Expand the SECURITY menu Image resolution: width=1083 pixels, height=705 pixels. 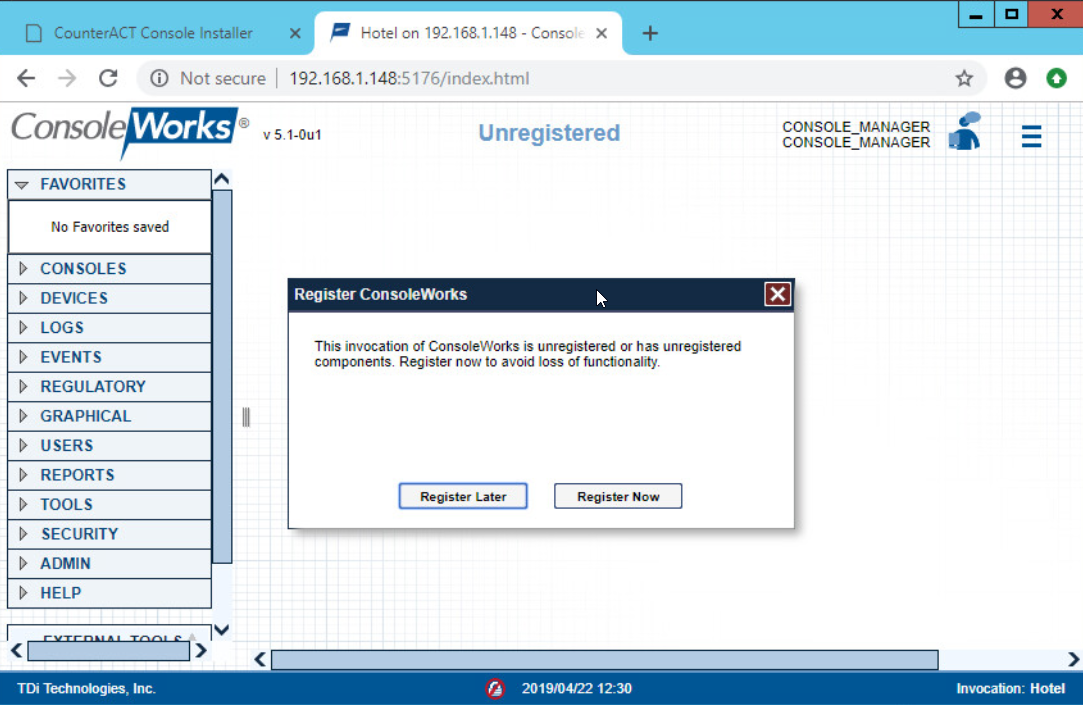[109, 534]
